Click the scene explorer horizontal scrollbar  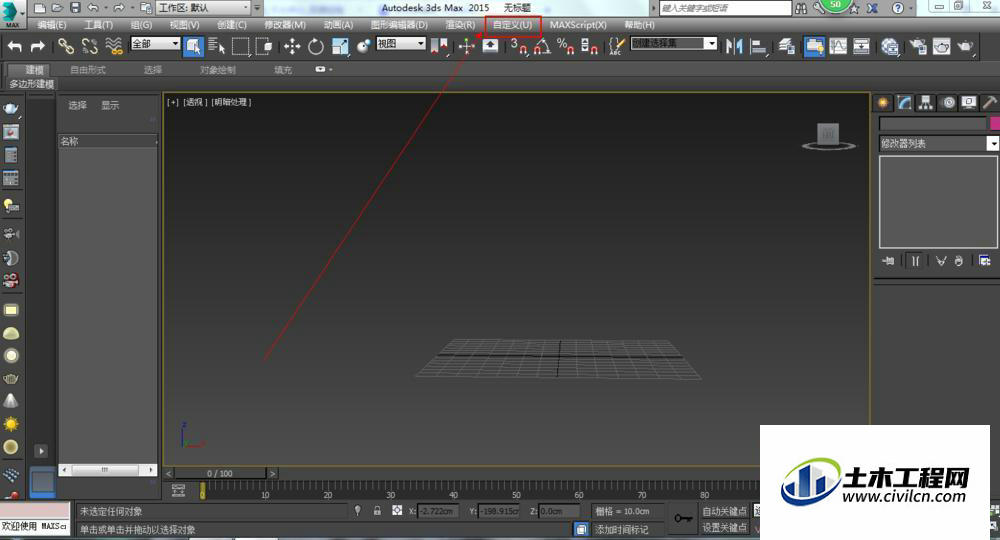click(x=107, y=470)
